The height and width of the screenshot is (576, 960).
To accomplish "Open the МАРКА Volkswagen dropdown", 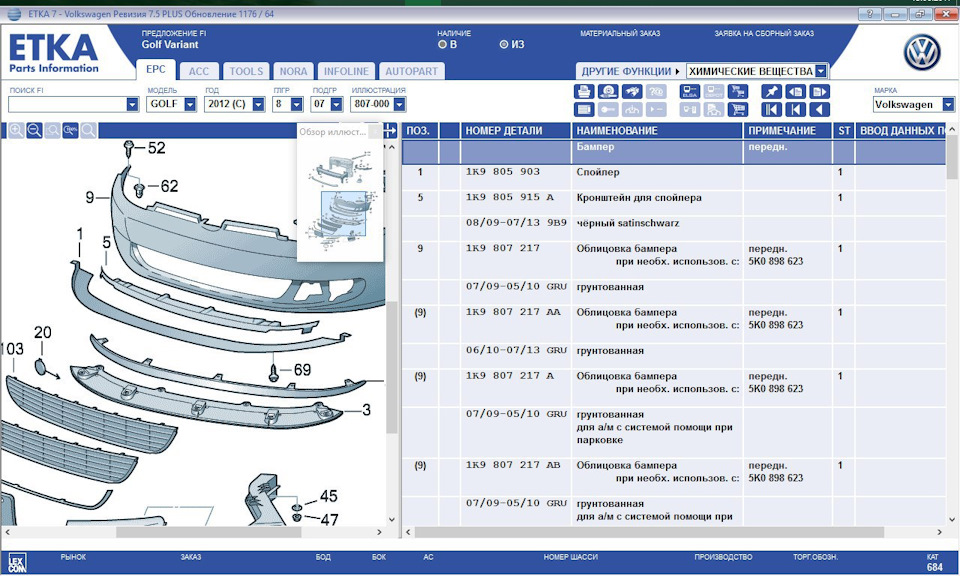I will [948, 105].
